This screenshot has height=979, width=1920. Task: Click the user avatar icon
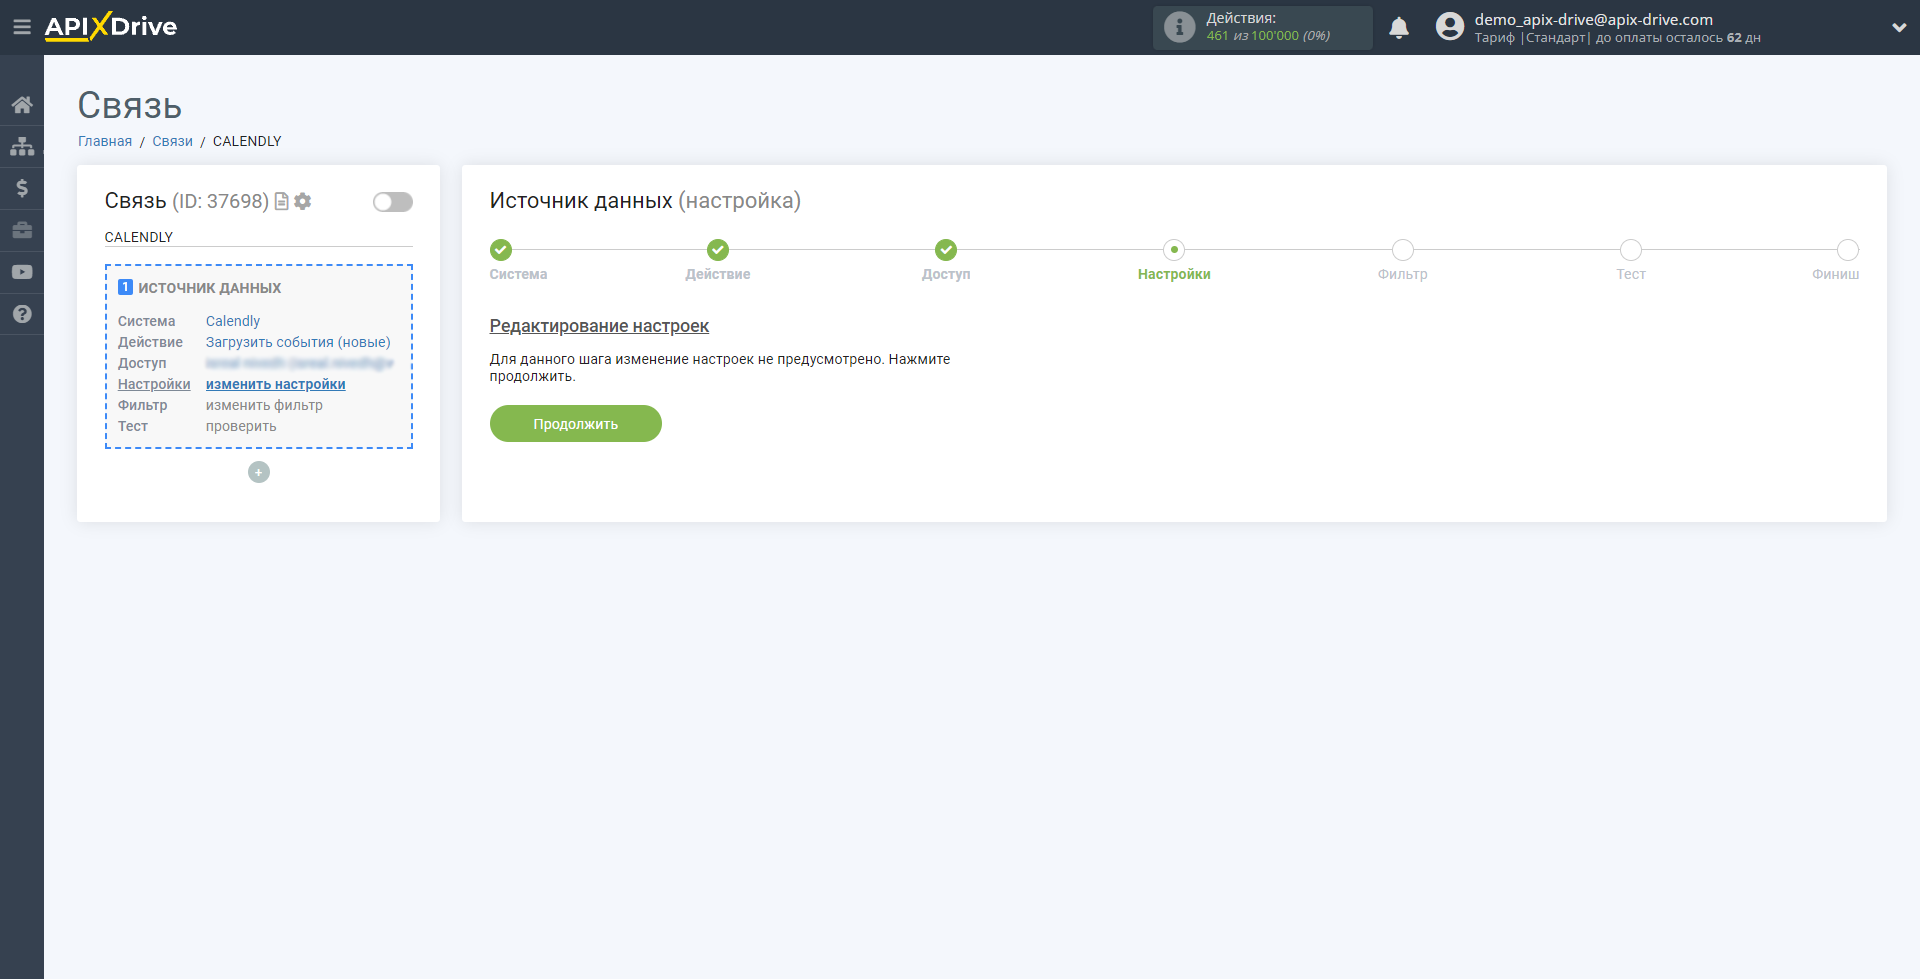pyautogui.click(x=1450, y=27)
